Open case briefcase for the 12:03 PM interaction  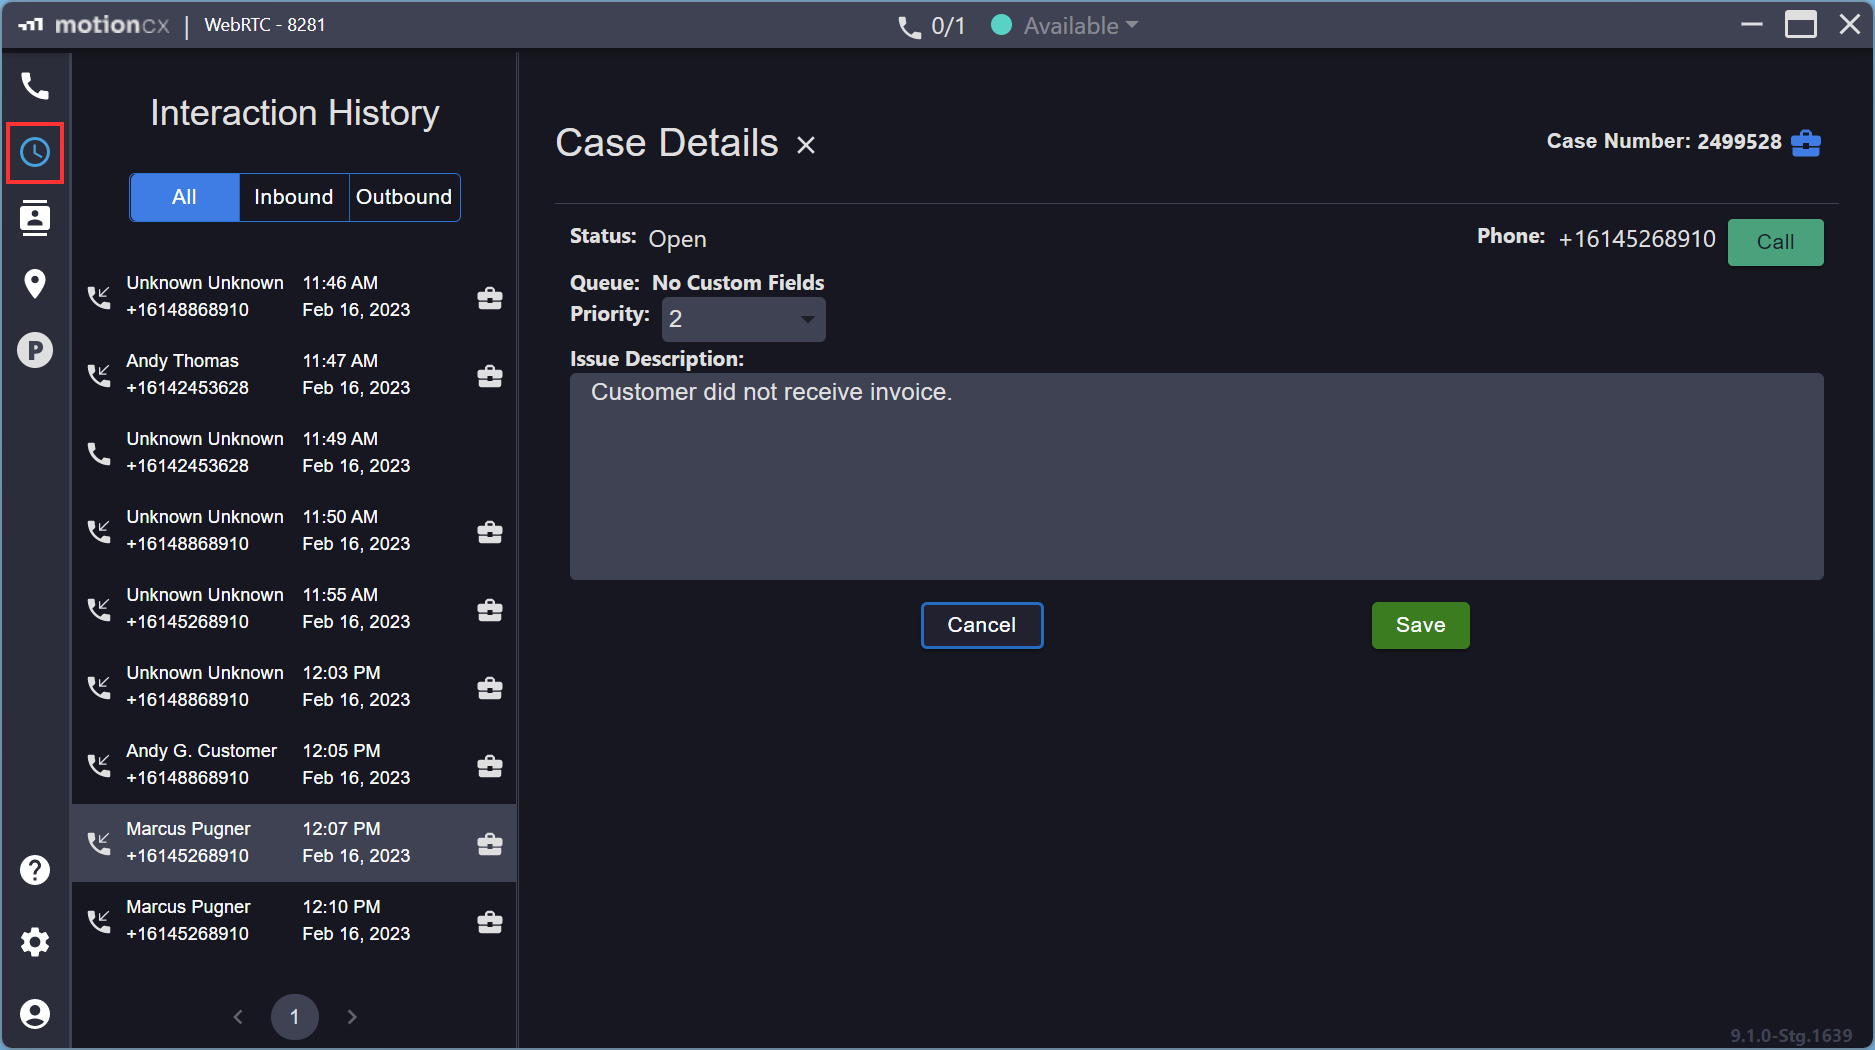point(490,688)
